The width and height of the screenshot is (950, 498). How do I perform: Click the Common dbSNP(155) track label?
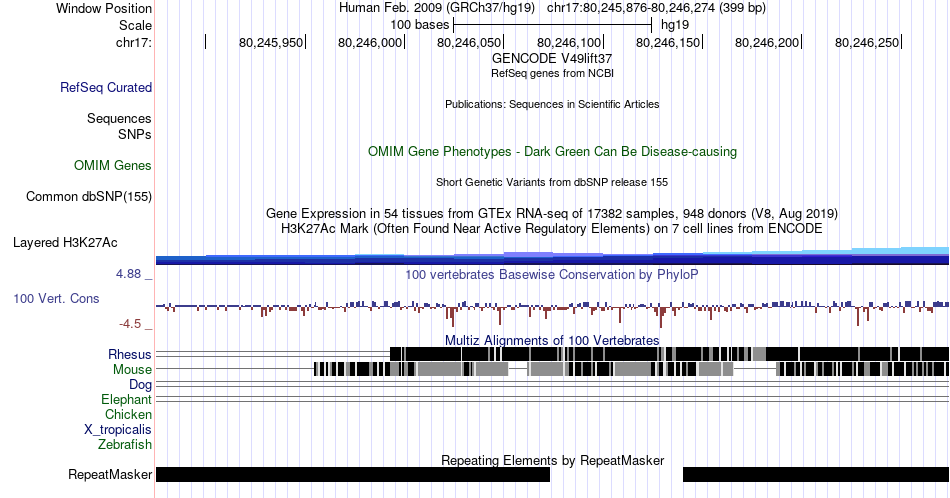point(89,196)
